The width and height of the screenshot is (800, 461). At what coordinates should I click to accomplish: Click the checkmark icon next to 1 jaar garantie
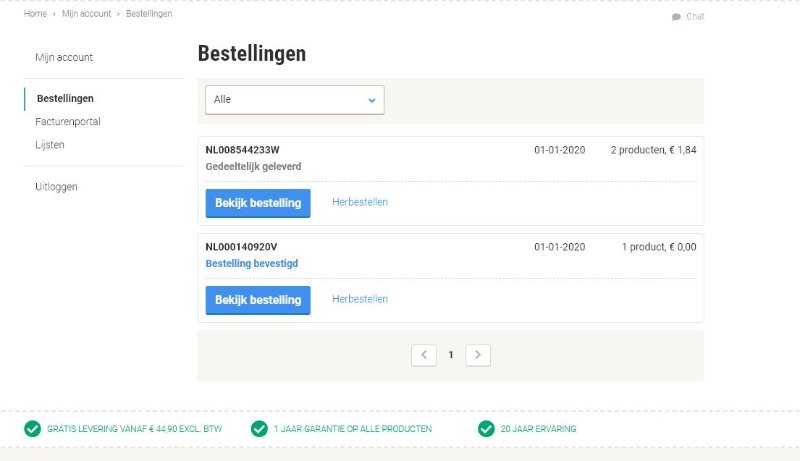click(259, 429)
